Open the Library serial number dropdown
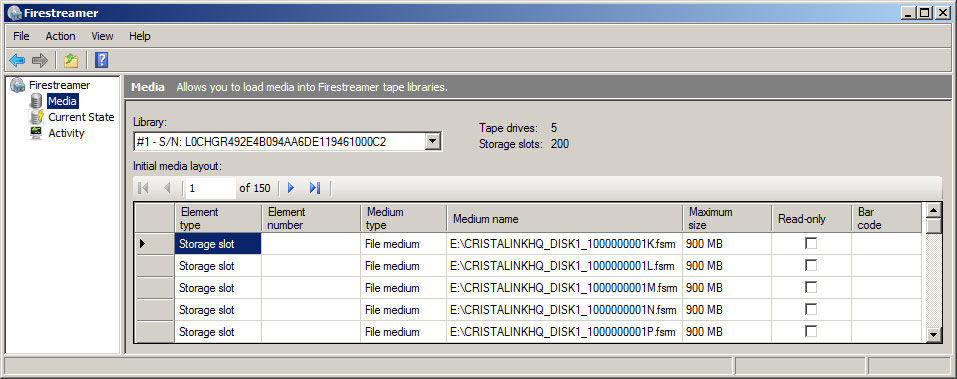 click(x=433, y=142)
